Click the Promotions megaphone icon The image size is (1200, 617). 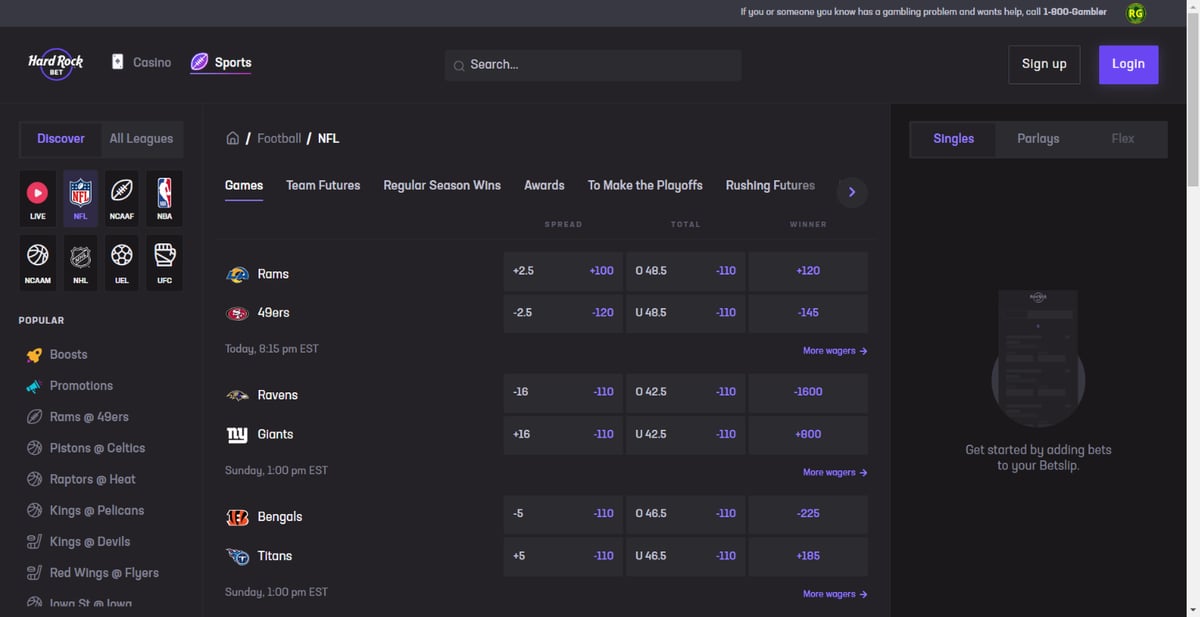click(x=34, y=386)
